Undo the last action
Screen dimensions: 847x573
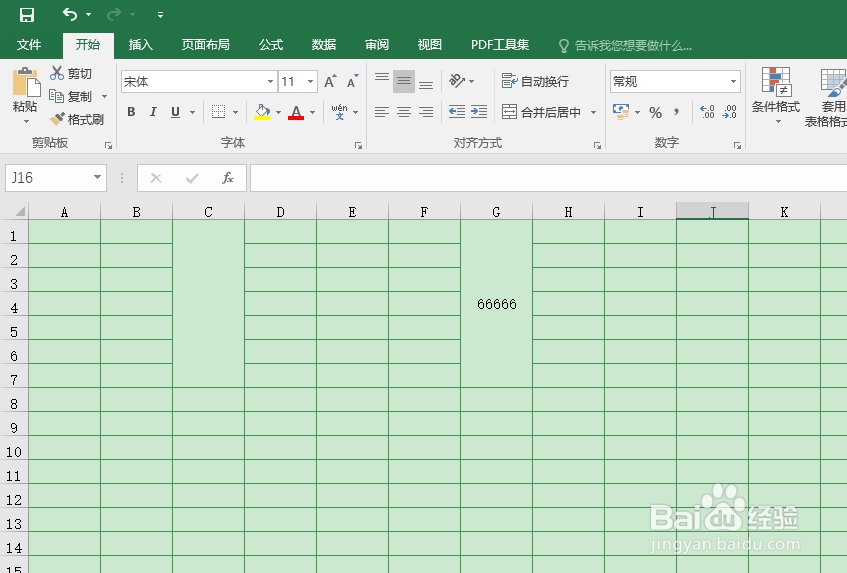[70, 14]
